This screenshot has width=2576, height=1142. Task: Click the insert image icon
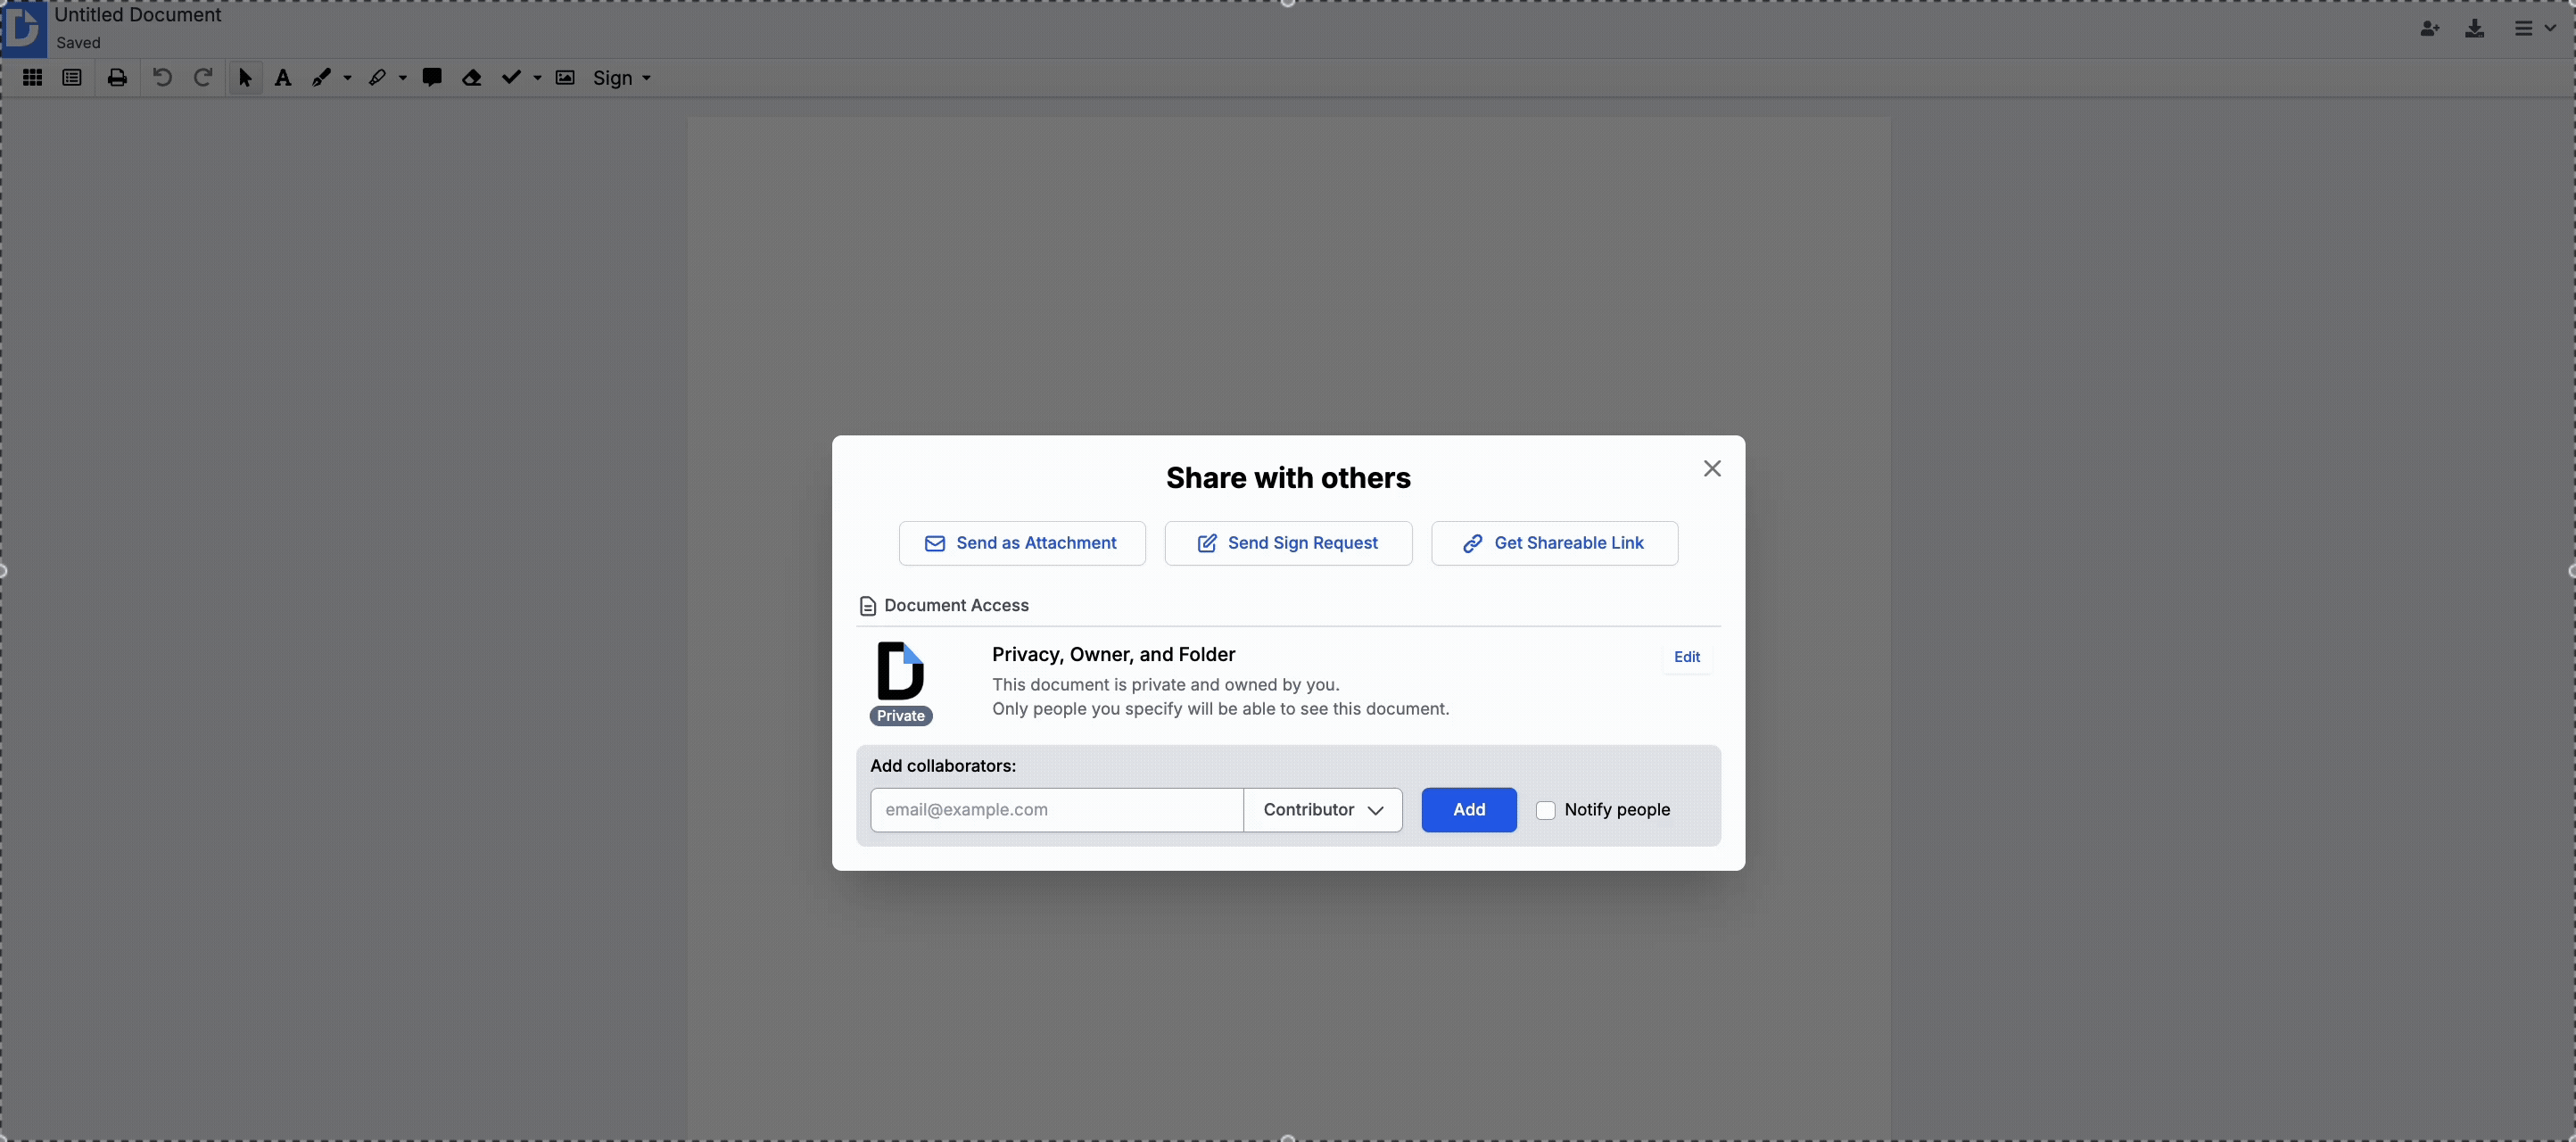pos(565,78)
